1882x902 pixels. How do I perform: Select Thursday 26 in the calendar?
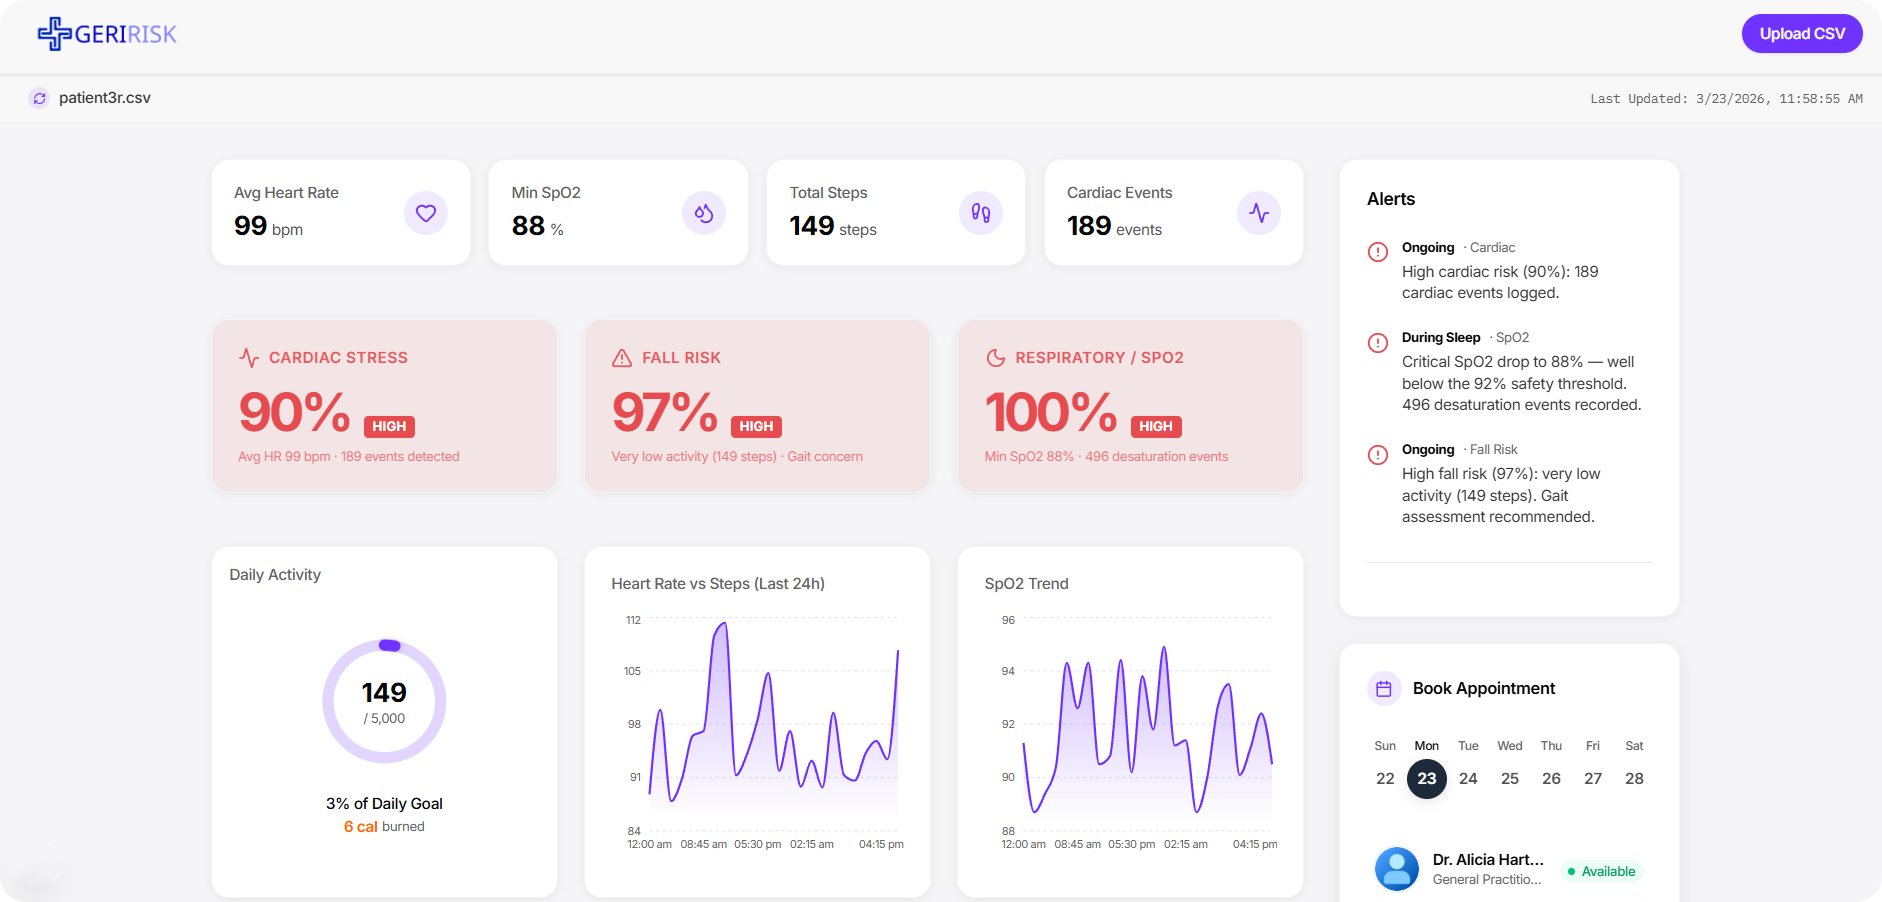pos(1551,778)
